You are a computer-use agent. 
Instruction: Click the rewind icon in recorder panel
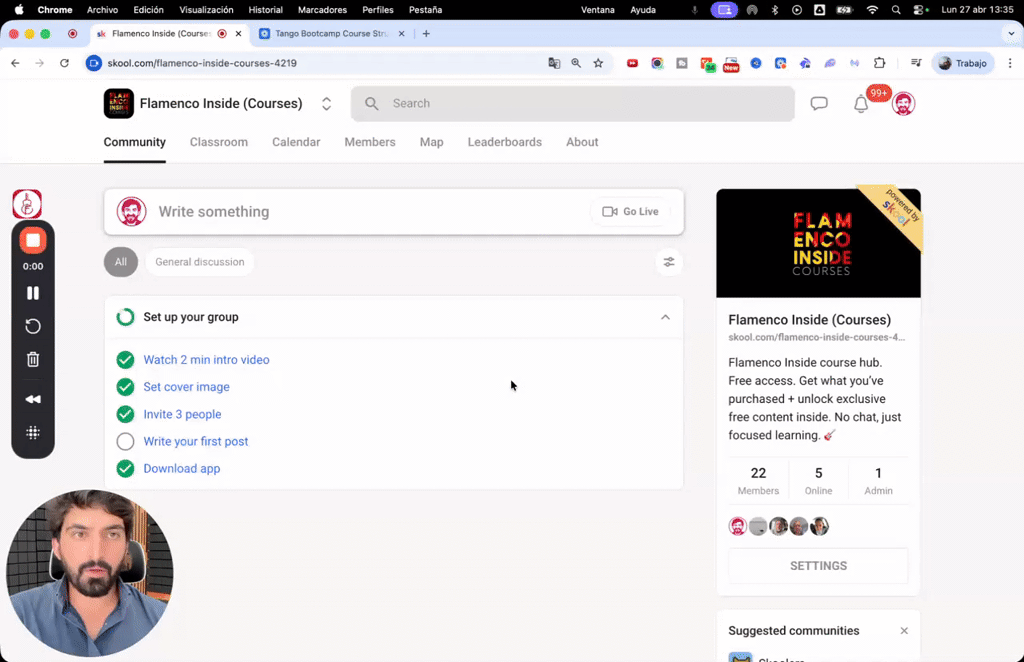click(33, 399)
